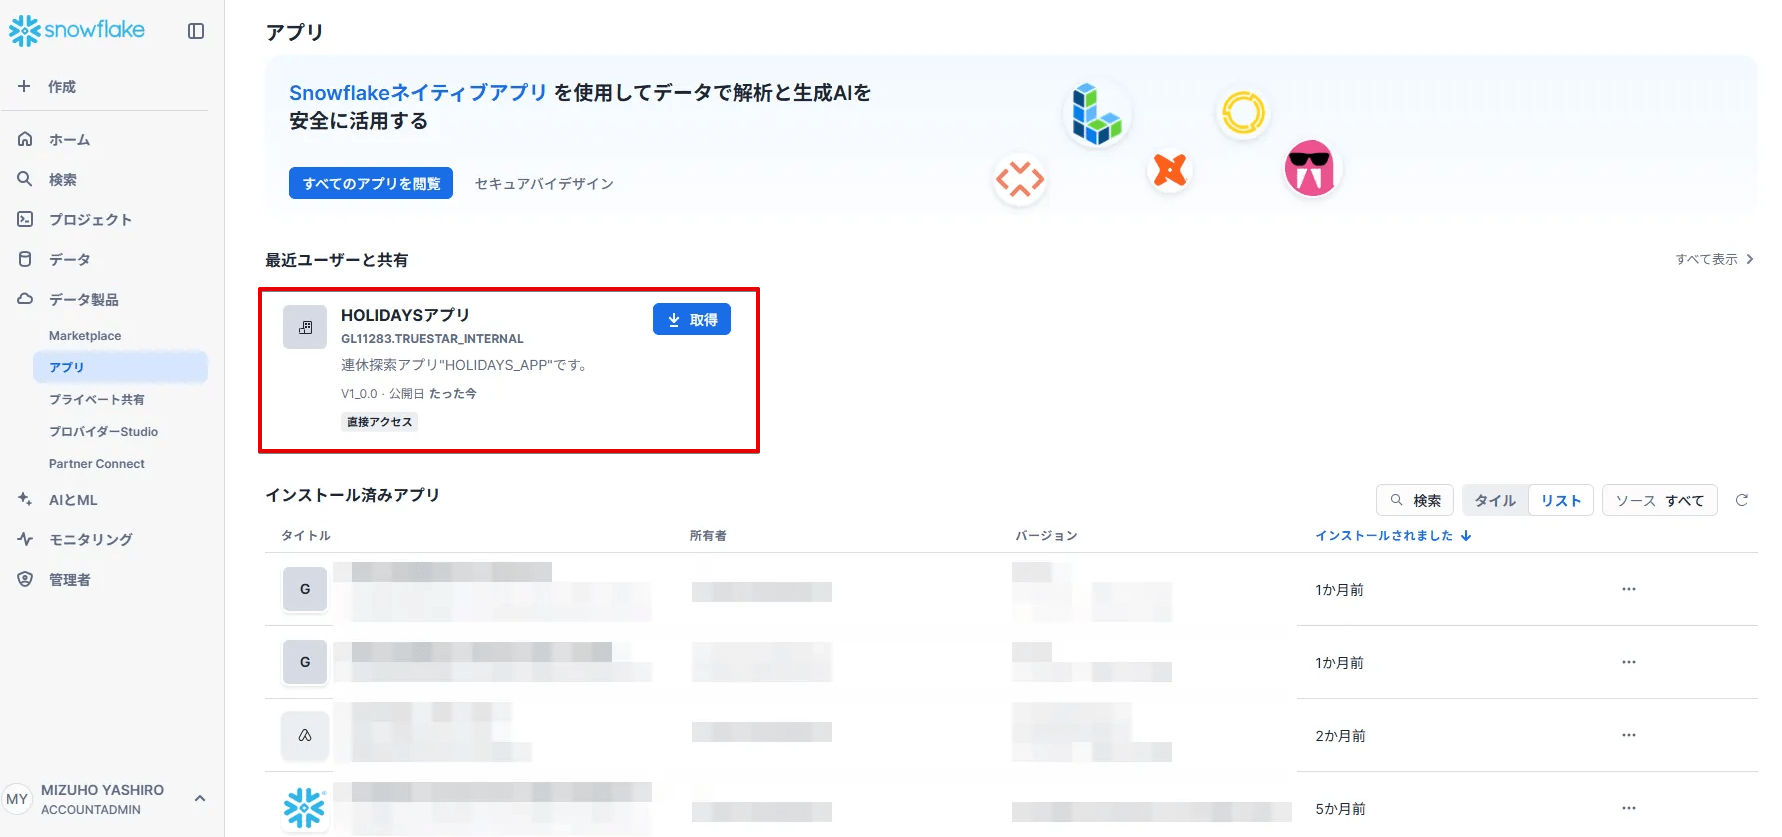Expand the MIZUHO YASHIRO account menu
Screen dimensions: 1782x837
click(200, 798)
